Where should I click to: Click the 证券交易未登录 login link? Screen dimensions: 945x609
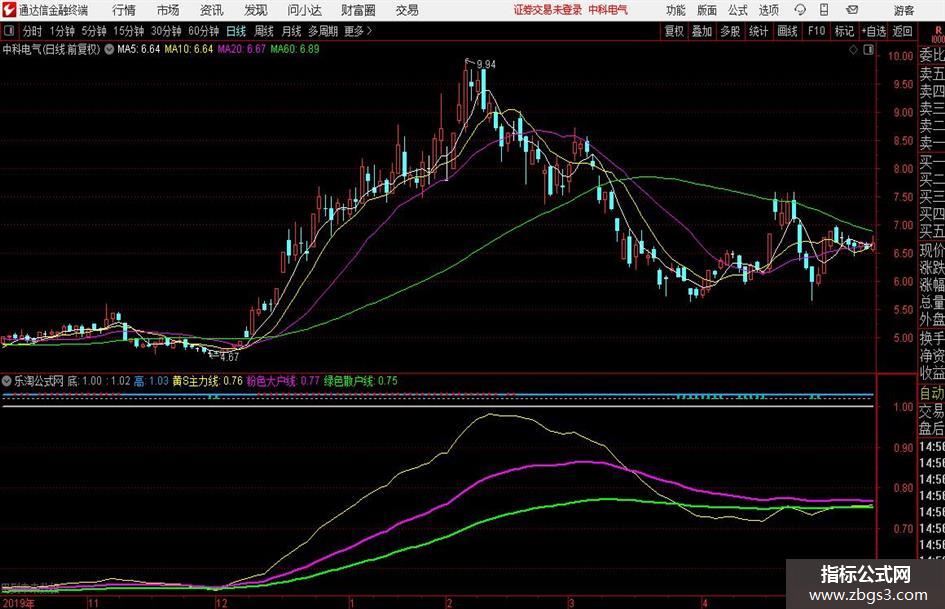coord(548,10)
